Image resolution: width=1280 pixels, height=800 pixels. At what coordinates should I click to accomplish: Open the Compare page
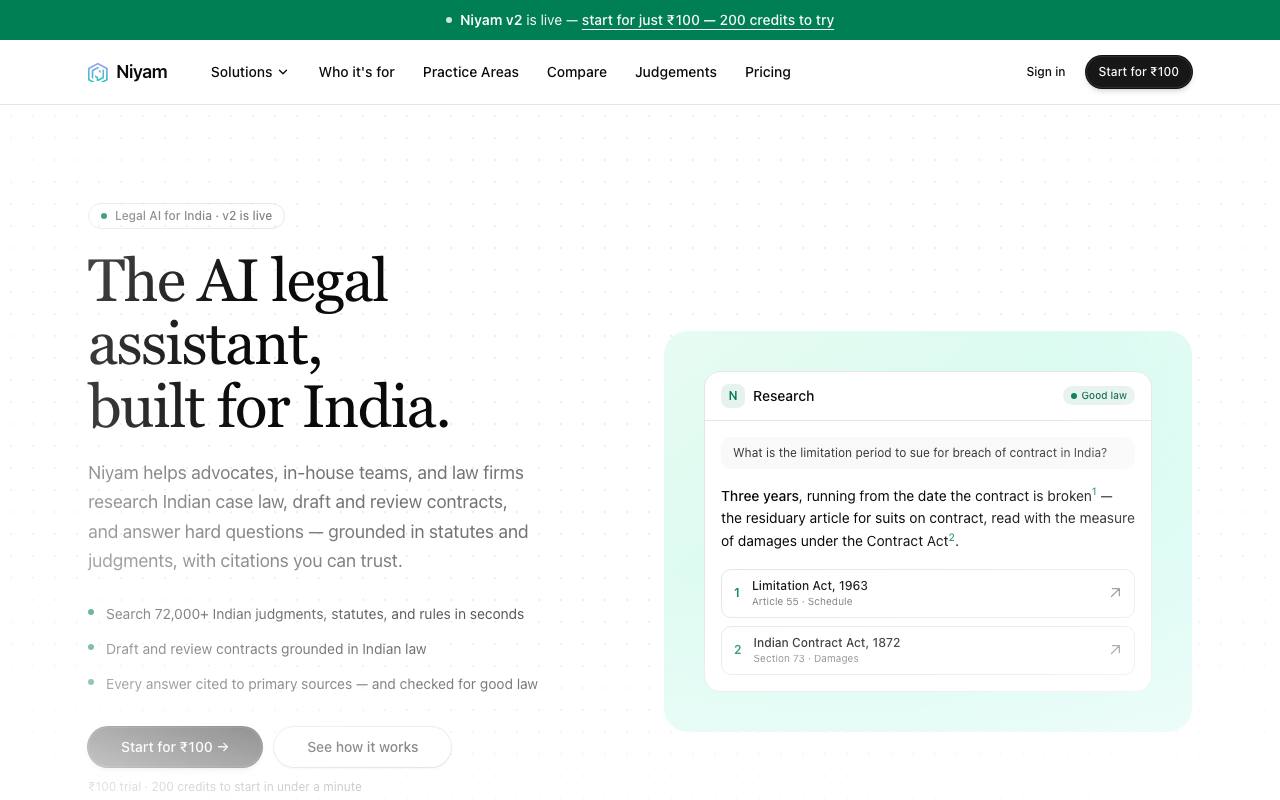tap(577, 72)
